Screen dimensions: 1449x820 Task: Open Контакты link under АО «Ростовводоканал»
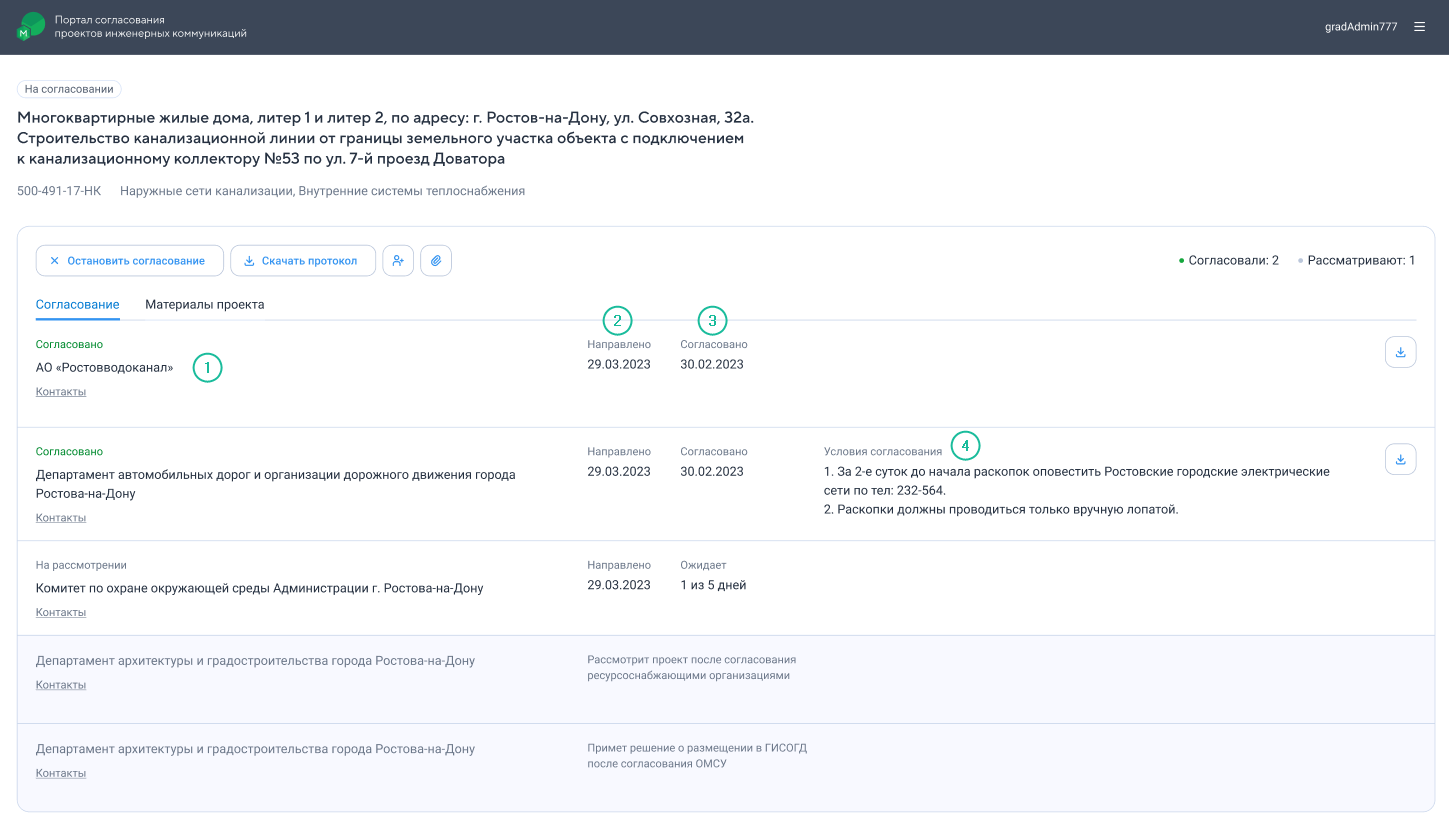[61, 392]
